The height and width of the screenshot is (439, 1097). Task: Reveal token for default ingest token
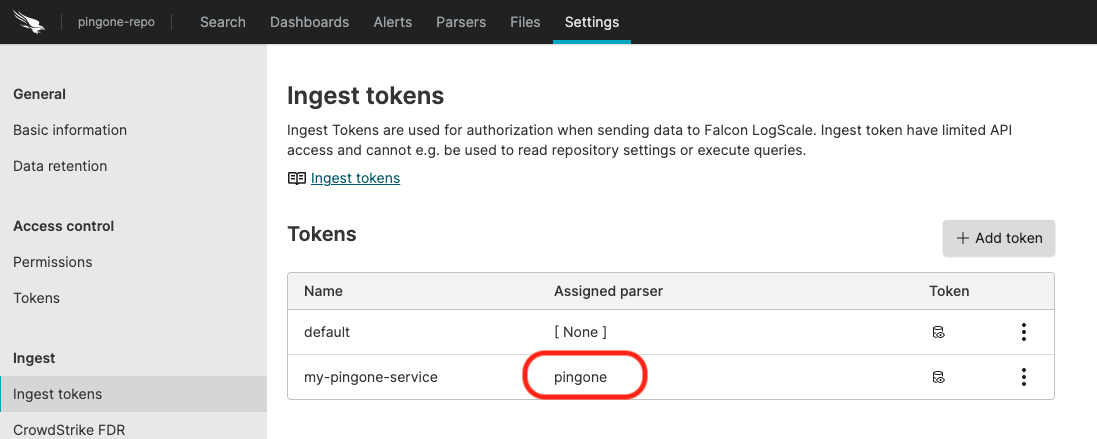[x=938, y=332]
